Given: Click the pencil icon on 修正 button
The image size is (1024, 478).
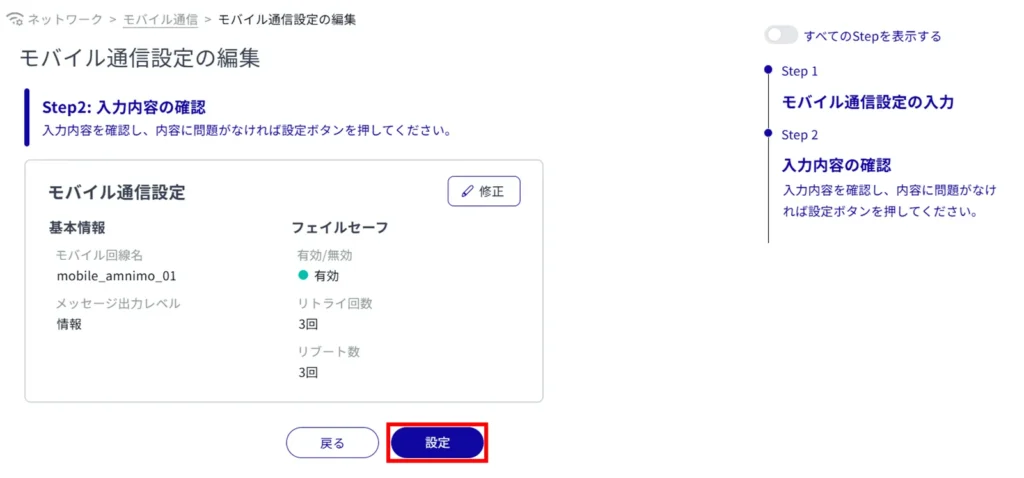Looking at the screenshot, I should (x=466, y=191).
